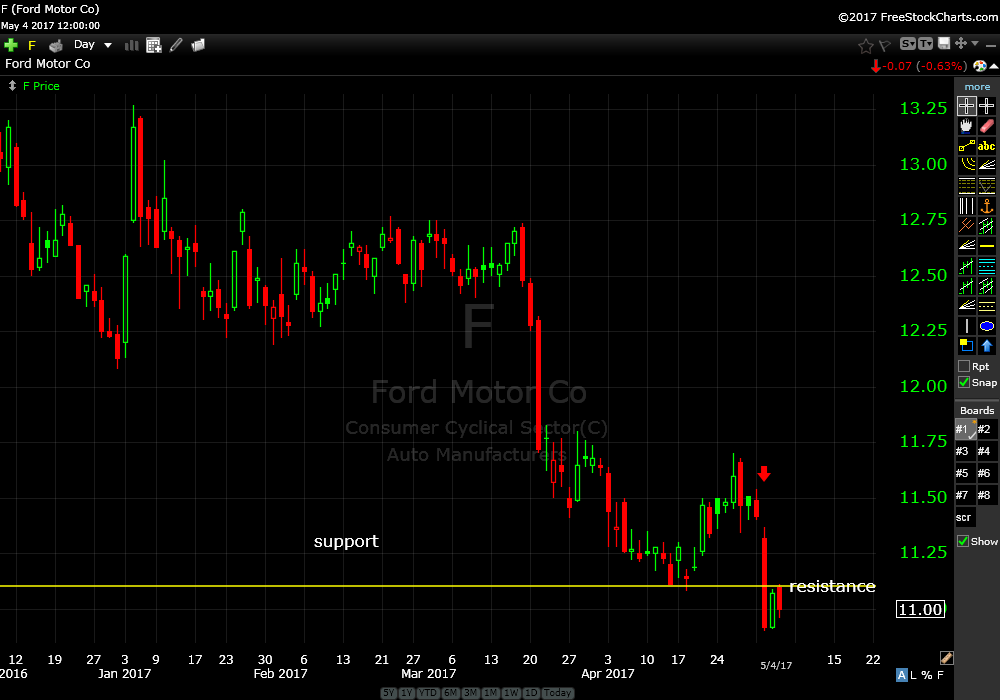This screenshot has width=1000, height=700.
Task: Expand the more drawing tools list
Action: click(x=977, y=87)
